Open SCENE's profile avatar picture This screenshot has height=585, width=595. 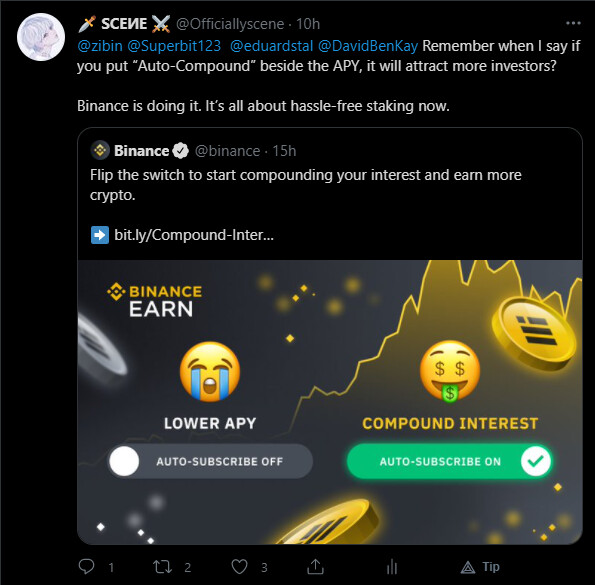[x=41, y=37]
